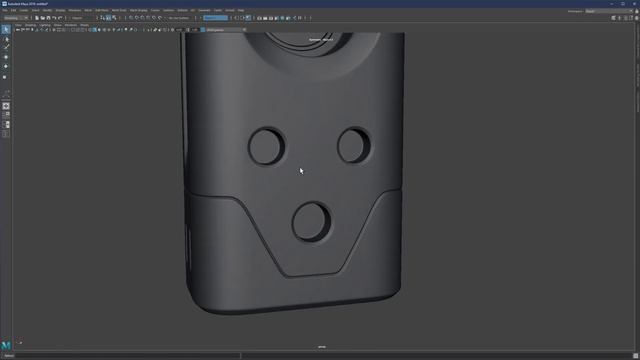The height and width of the screenshot is (360, 640).
Task: Activate the Rotate tool in toolbox
Action: click(x=6, y=66)
